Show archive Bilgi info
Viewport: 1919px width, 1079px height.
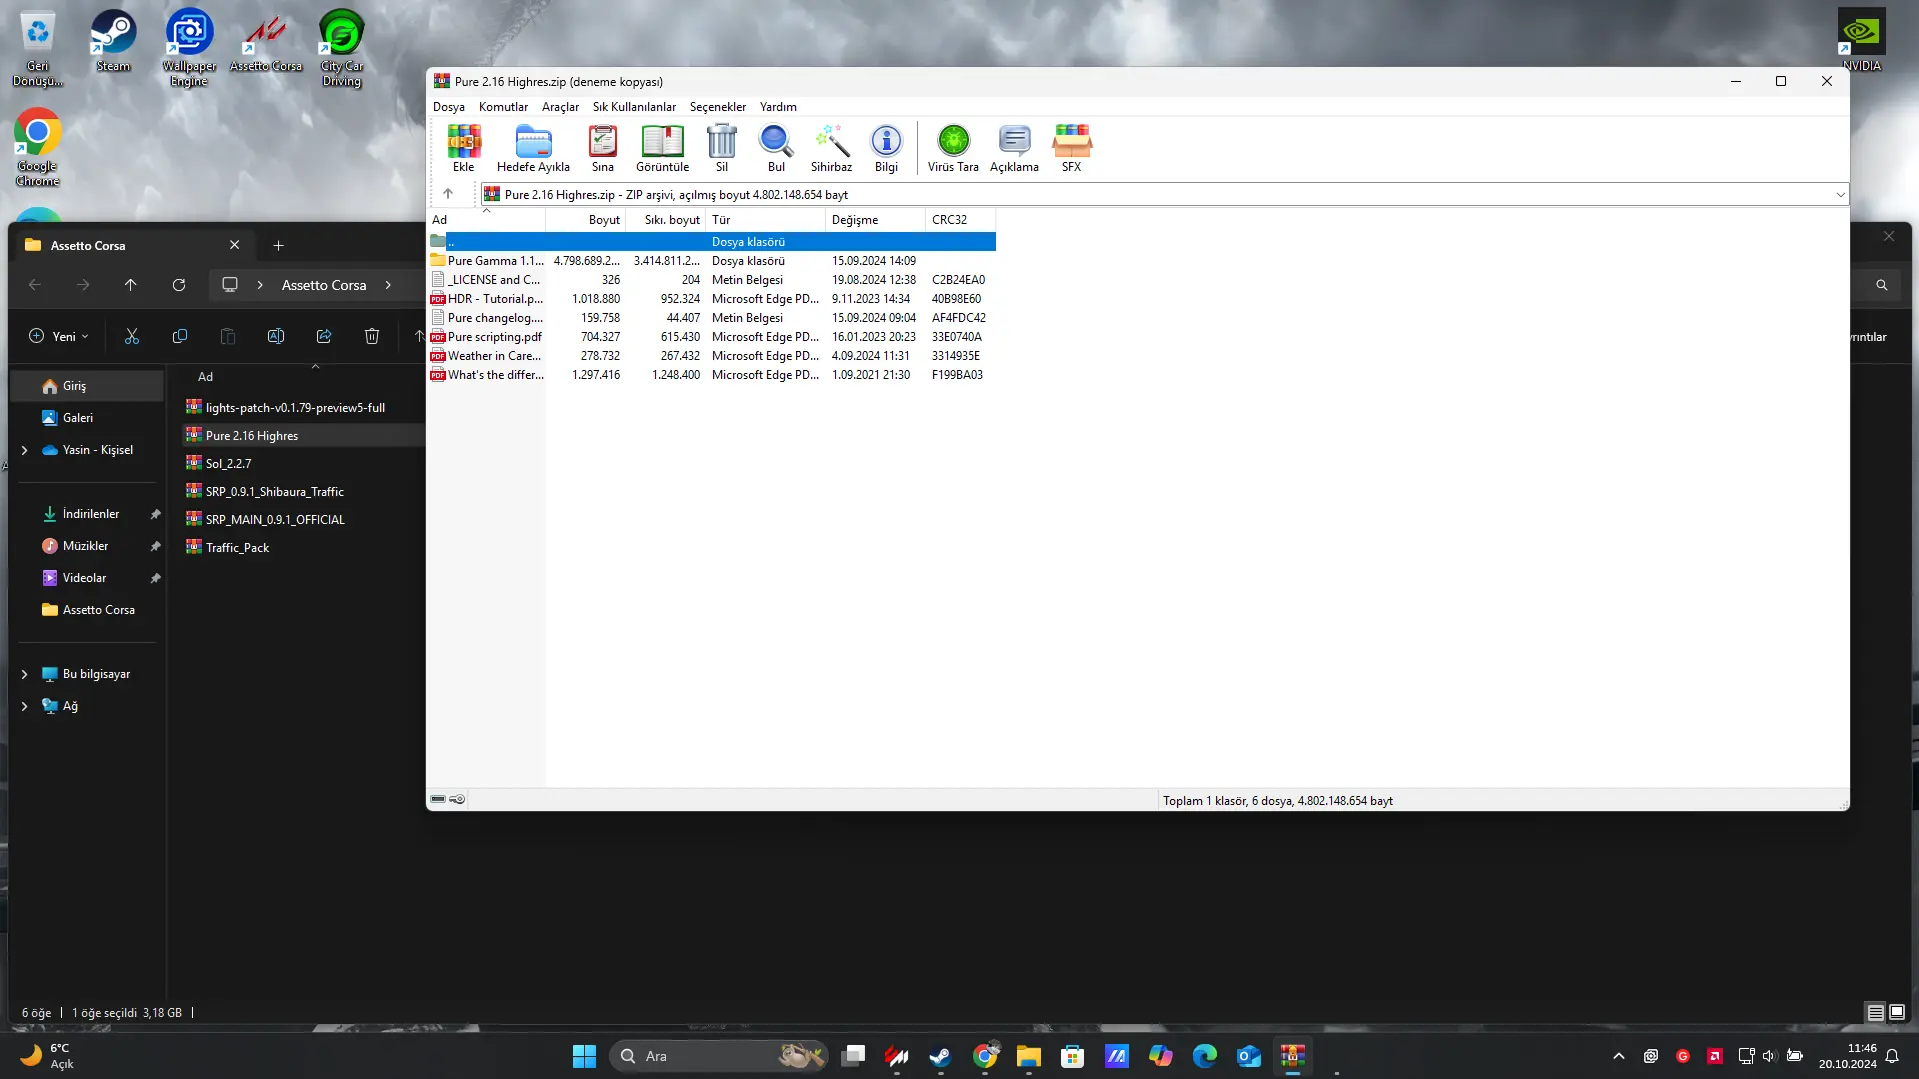[x=886, y=148]
